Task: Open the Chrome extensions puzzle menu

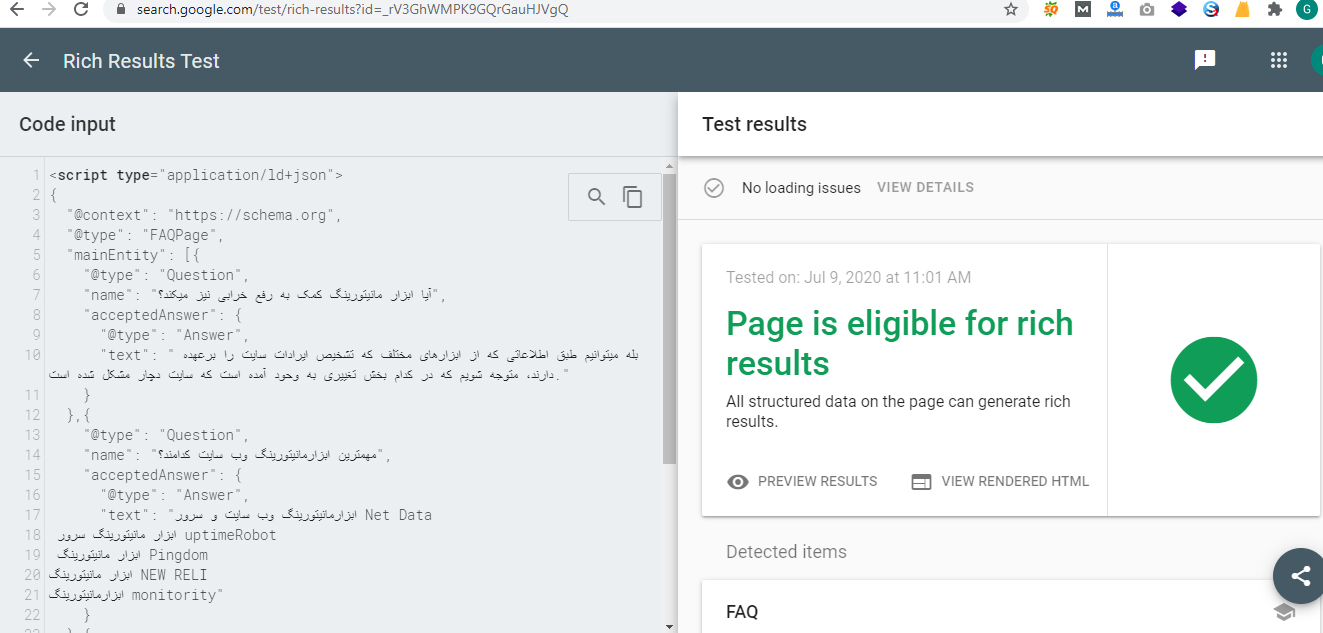Action: pyautogui.click(x=1274, y=9)
